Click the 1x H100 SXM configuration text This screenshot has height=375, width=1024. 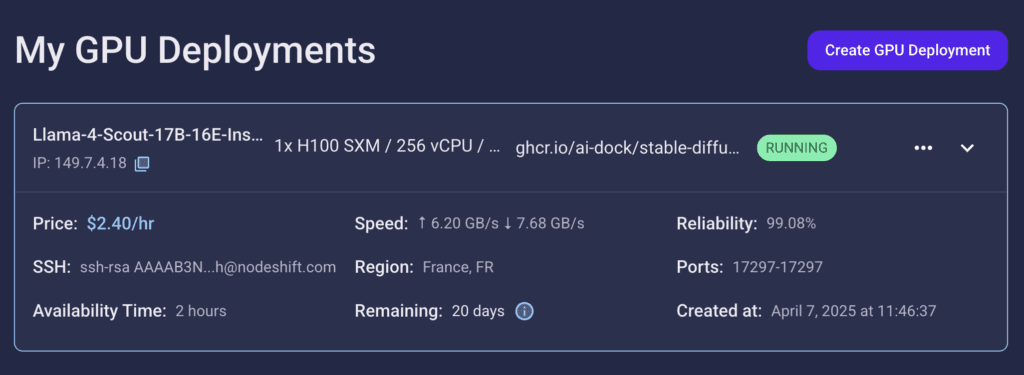(x=387, y=148)
